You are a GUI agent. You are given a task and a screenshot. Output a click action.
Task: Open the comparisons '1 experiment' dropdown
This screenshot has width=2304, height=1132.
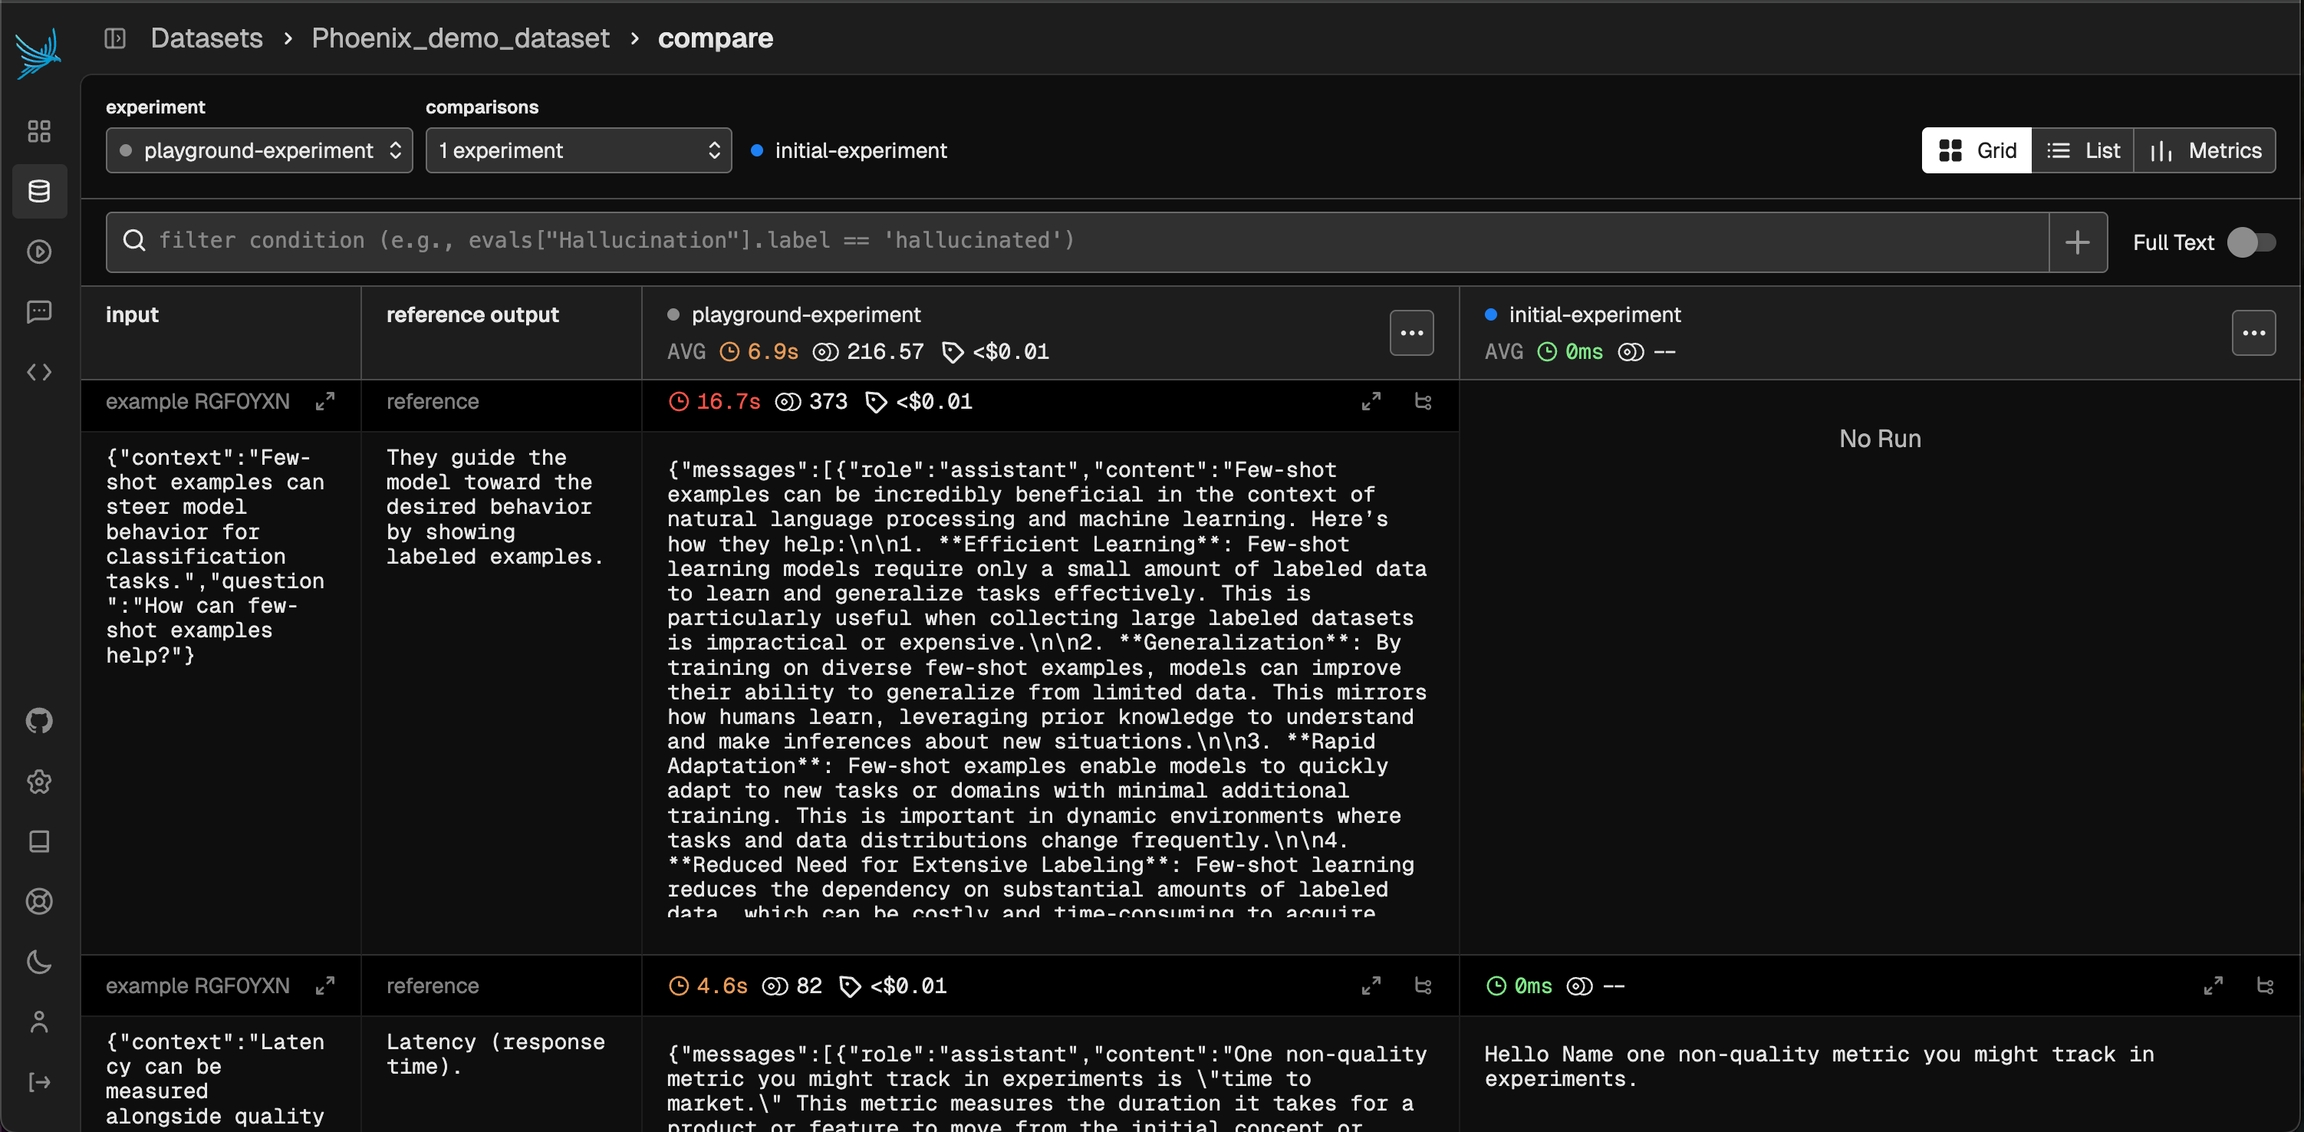coord(578,150)
